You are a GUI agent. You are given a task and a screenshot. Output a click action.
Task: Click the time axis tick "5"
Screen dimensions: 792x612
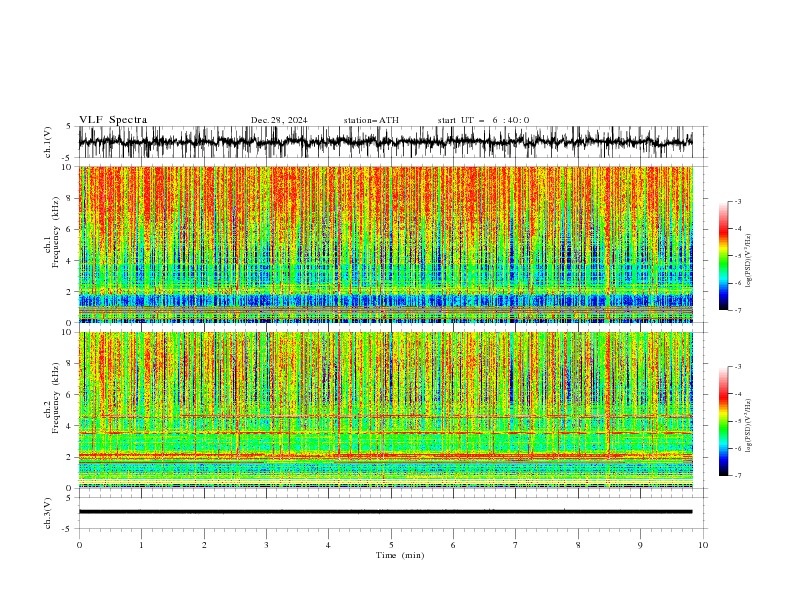pos(391,545)
